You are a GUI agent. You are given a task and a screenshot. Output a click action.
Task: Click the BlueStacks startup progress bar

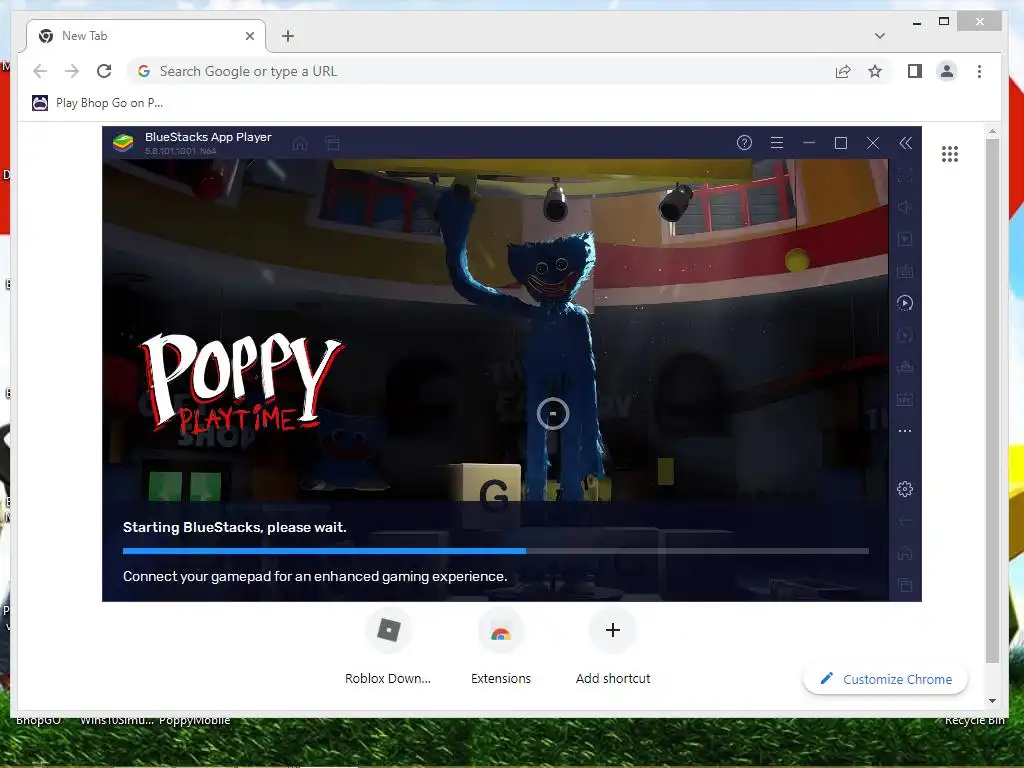click(496, 551)
